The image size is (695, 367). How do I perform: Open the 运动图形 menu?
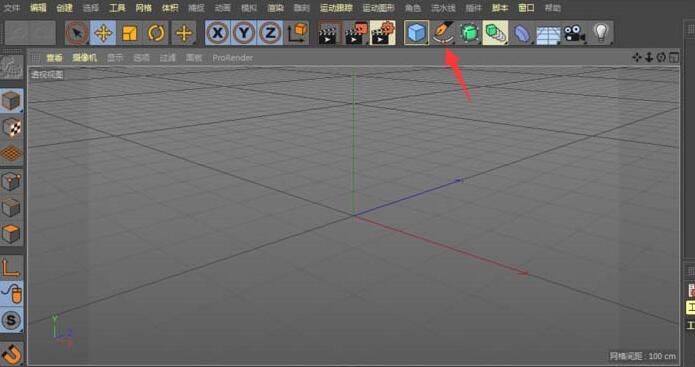click(378, 8)
